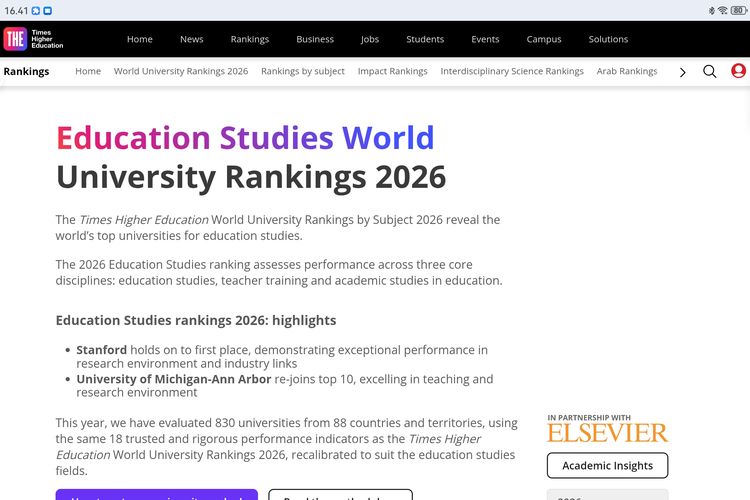Screen dimensions: 750x500
Task: Open the Campus menu item
Action: click(x=544, y=39)
